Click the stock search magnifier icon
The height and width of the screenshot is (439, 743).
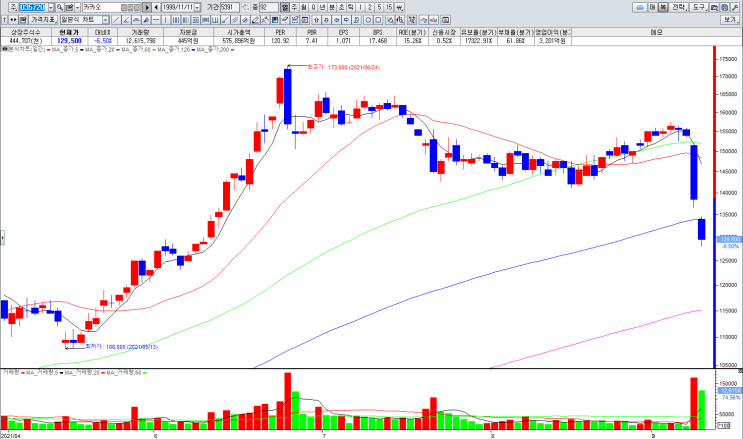pos(59,8)
